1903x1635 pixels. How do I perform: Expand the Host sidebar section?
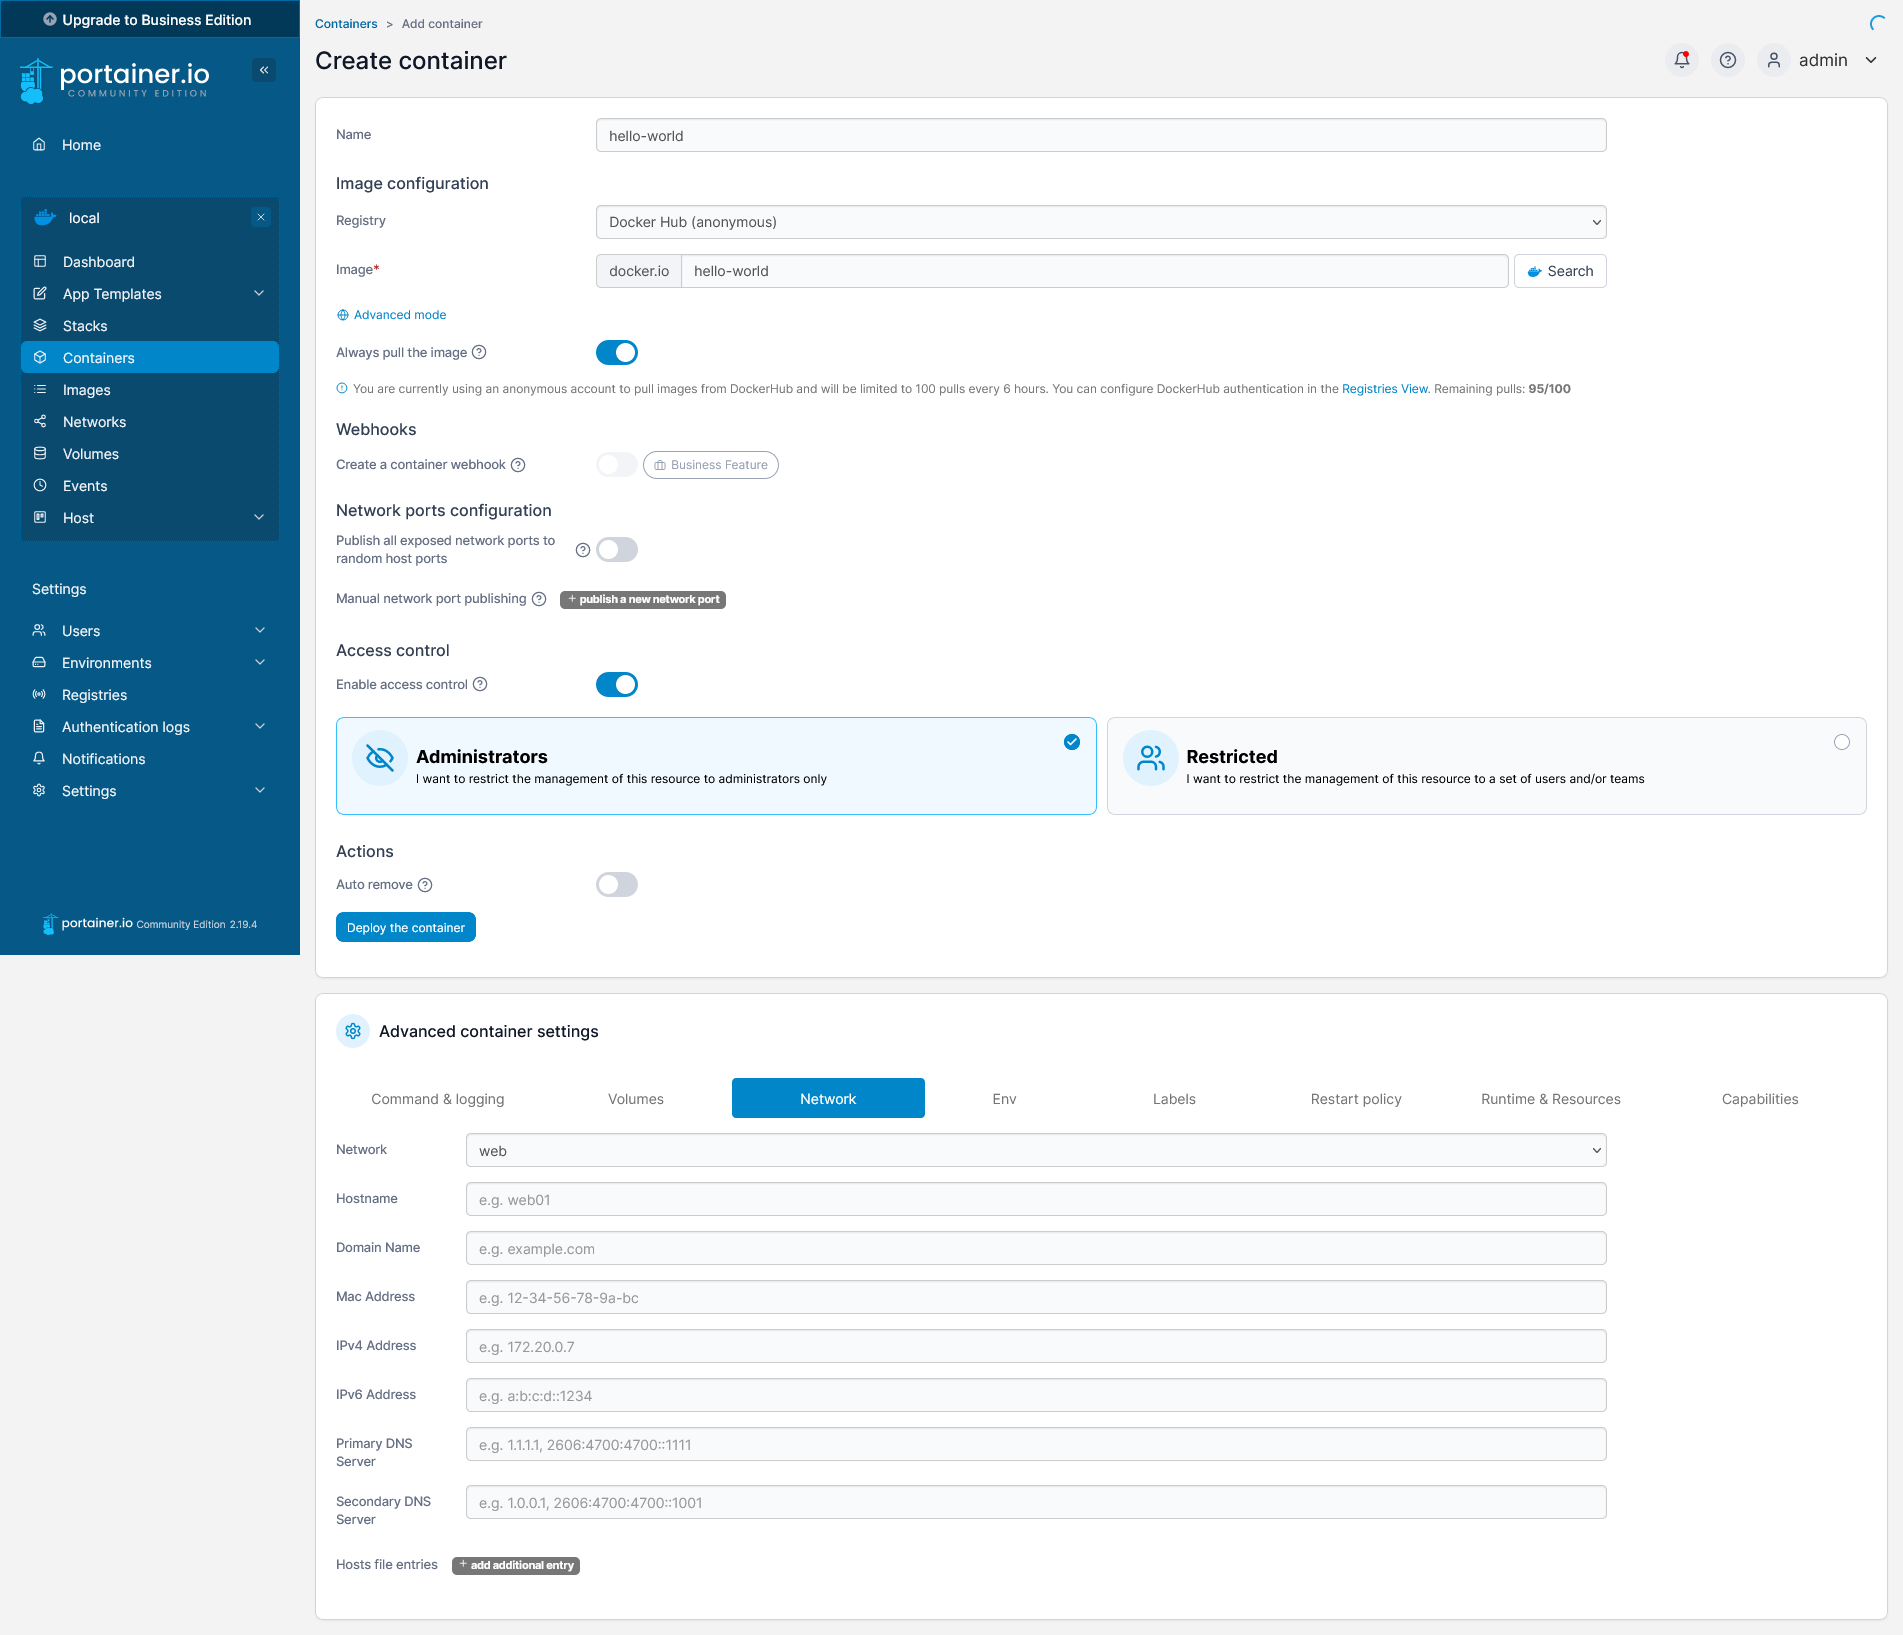(x=78, y=517)
